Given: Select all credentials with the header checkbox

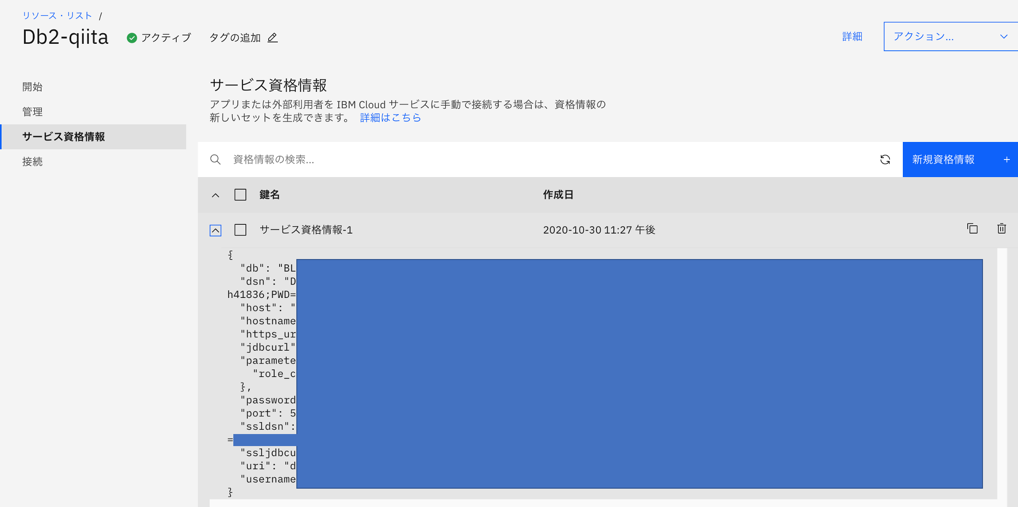Looking at the screenshot, I should 240,195.
